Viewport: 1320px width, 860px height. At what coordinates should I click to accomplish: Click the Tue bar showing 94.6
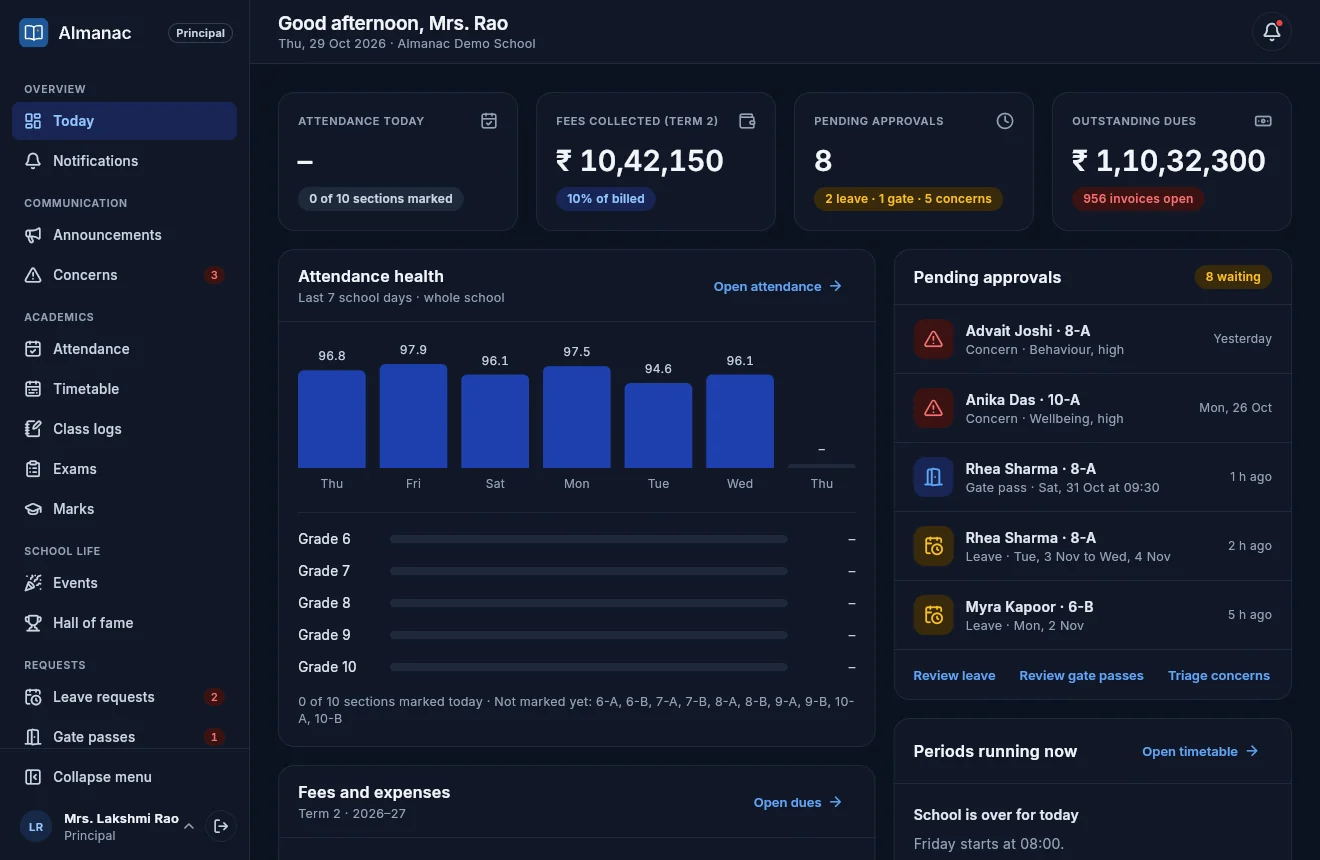pos(658,425)
